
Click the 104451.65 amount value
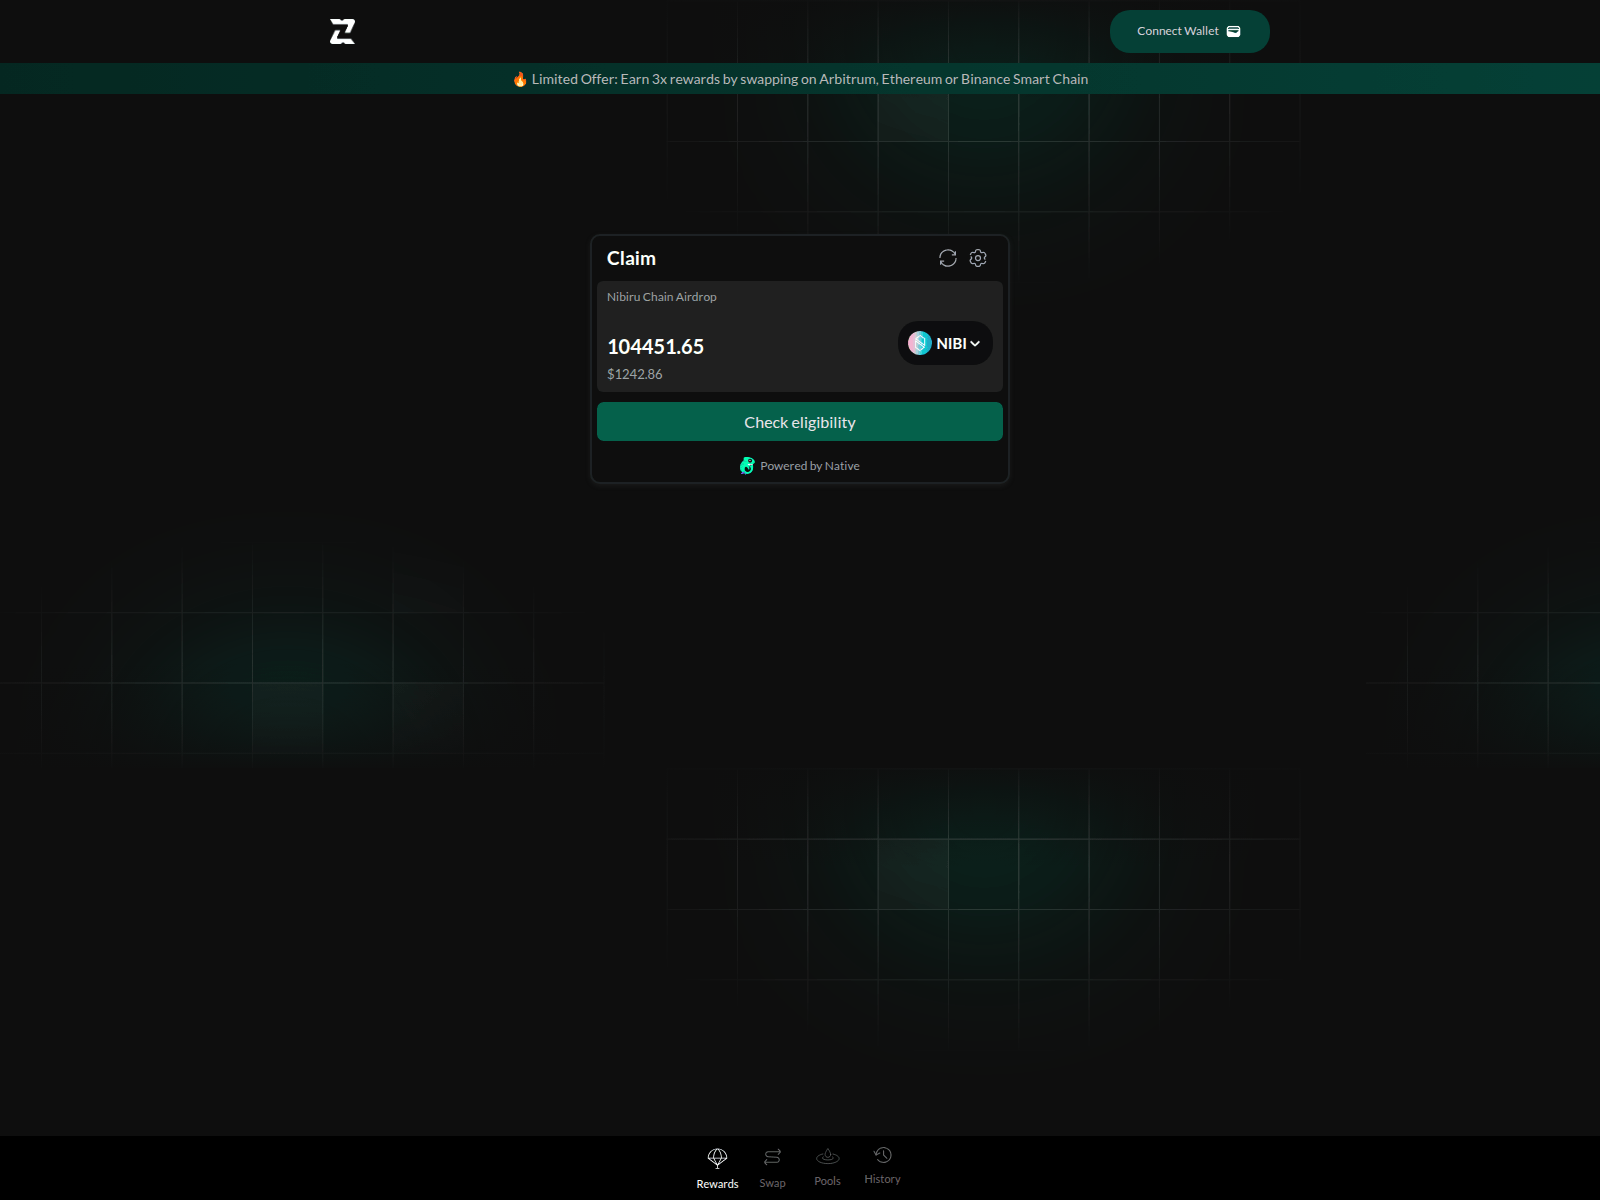656,347
